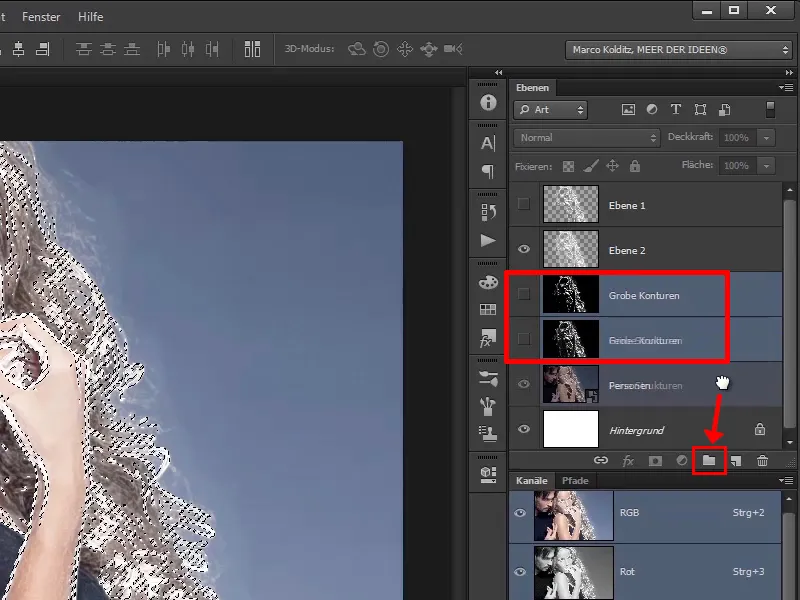Viewport: 800px width, 600px height.
Task: Click the 3D camera zoom icon
Action: click(453, 49)
